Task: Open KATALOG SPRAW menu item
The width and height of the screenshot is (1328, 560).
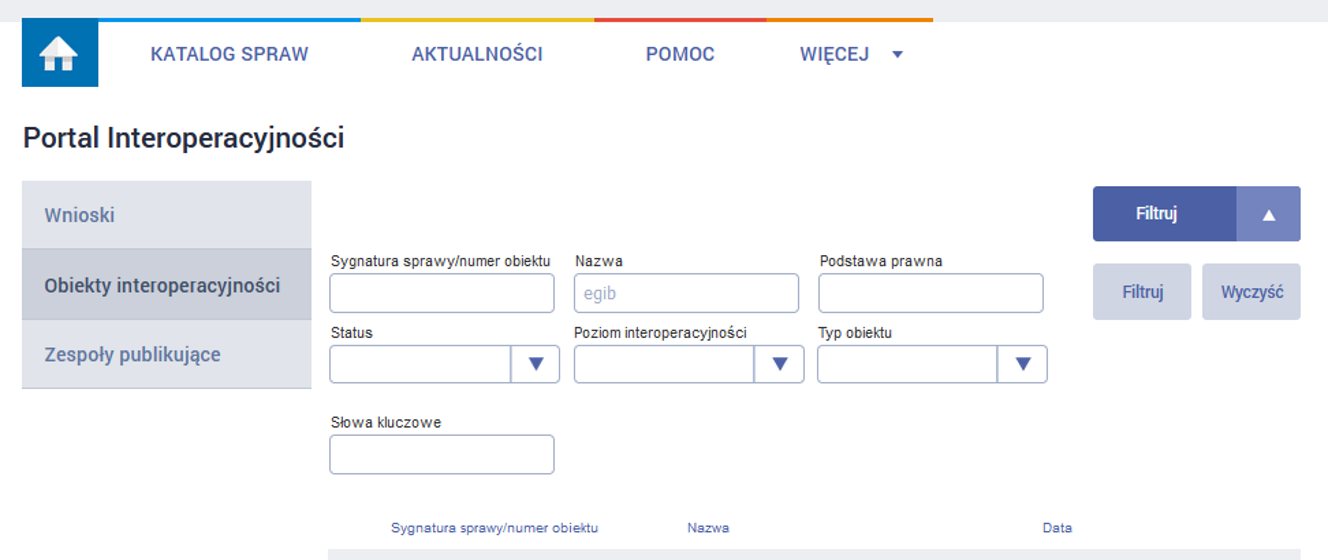Action: point(229,54)
